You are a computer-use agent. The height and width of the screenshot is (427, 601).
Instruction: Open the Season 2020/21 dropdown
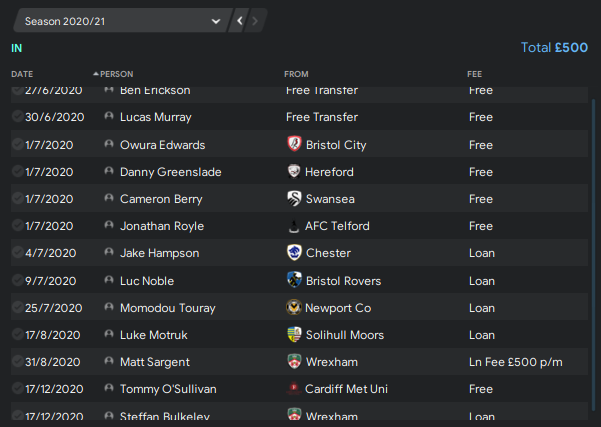[x=122, y=21]
